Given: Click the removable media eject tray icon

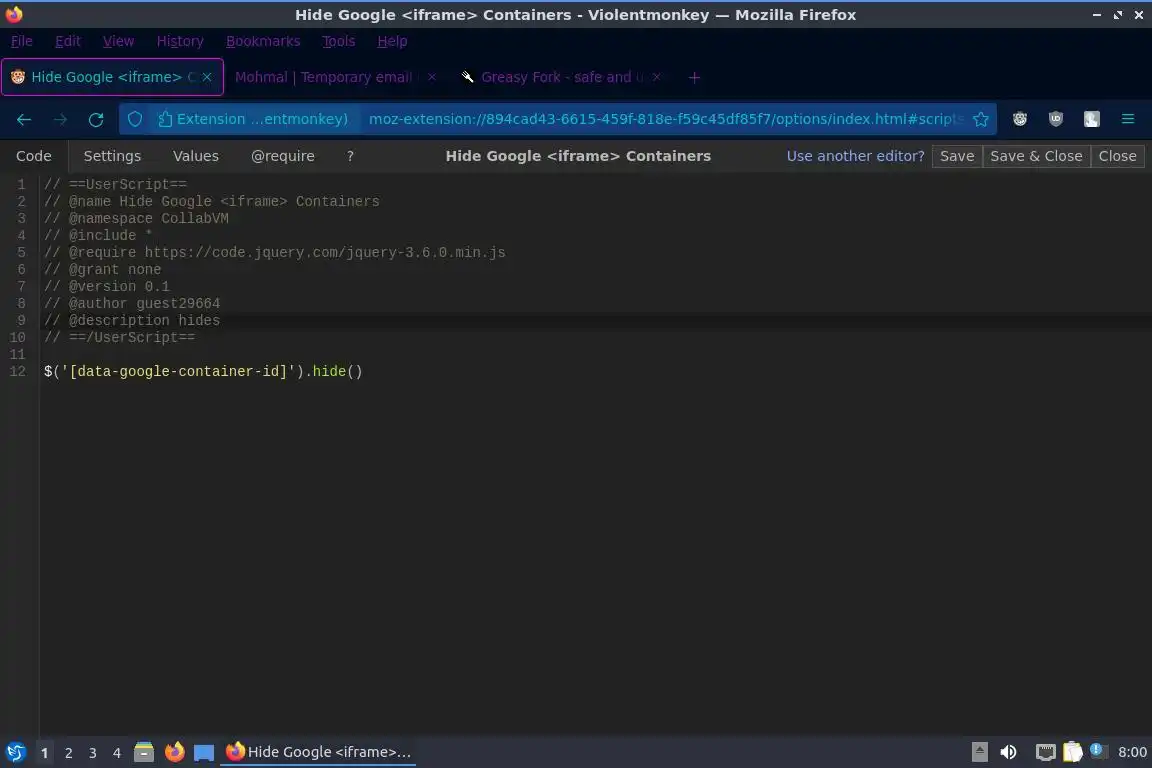Looking at the screenshot, I should 979,752.
